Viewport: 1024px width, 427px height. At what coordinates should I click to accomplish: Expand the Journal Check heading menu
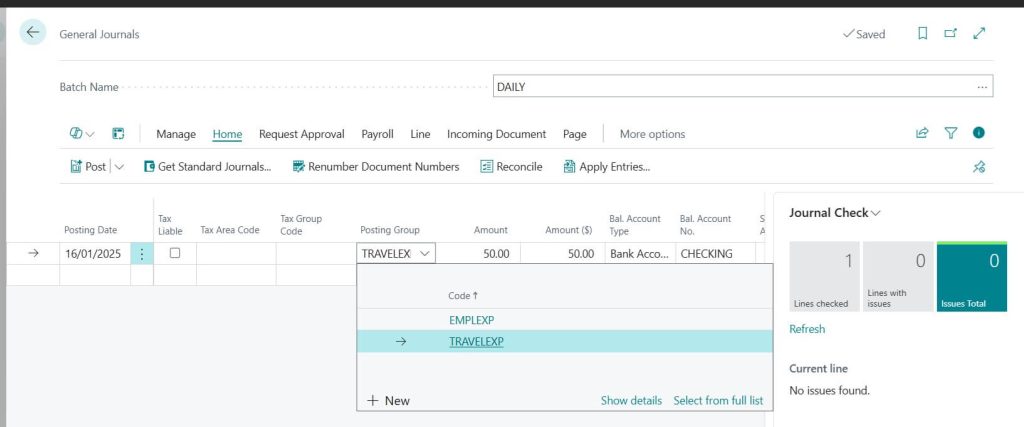coord(876,213)
